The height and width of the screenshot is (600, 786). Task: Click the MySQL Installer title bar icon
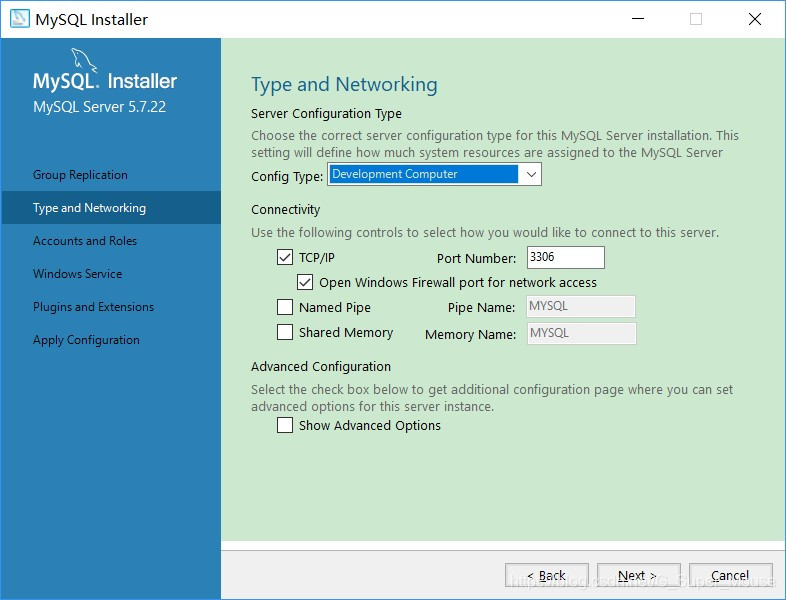[20, 19]
